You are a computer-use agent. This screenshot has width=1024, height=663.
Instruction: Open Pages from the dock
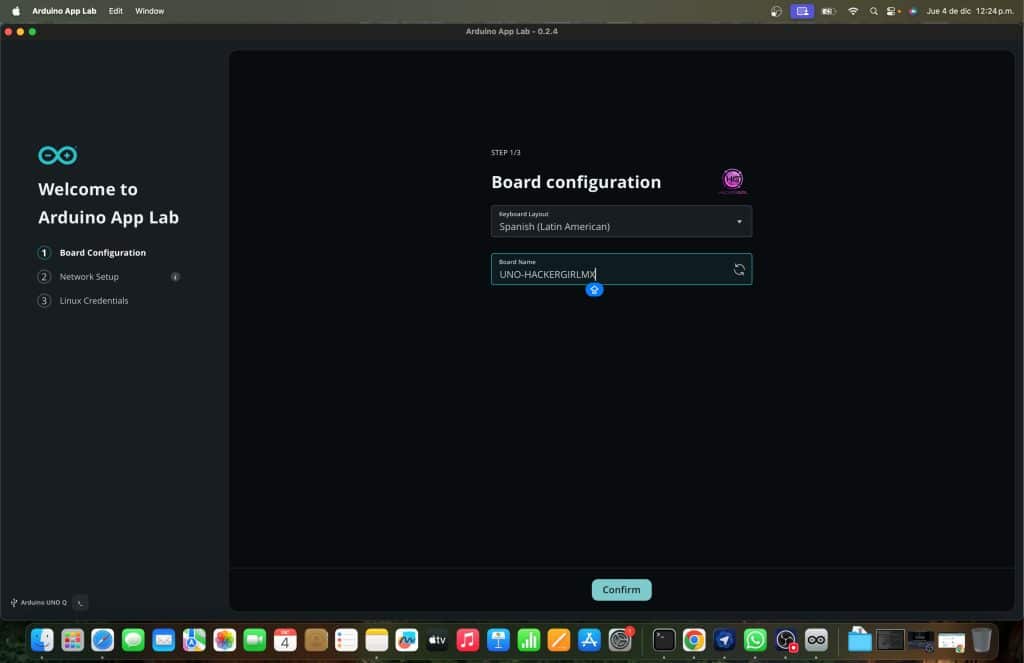[558, 640]
